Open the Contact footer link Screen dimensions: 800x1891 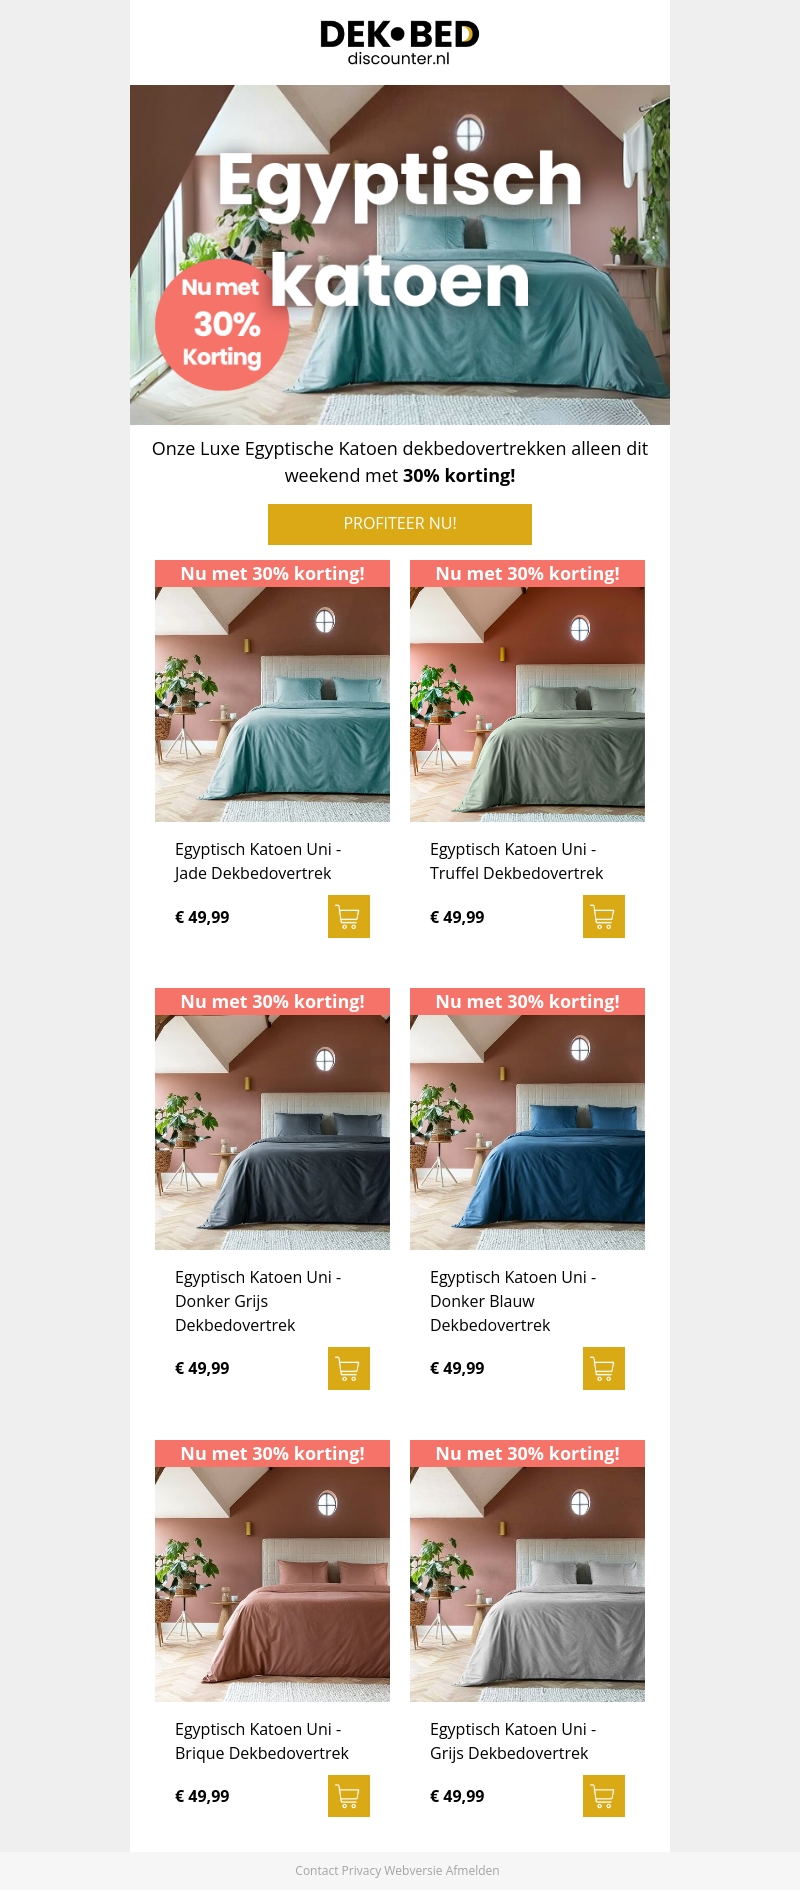coord(316,1870)
